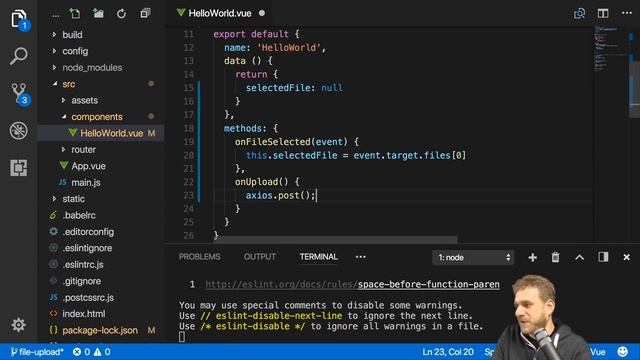Viewport: 640px width, 360px height.
Task: Close the terminal panel
Action: coord(627,258)
